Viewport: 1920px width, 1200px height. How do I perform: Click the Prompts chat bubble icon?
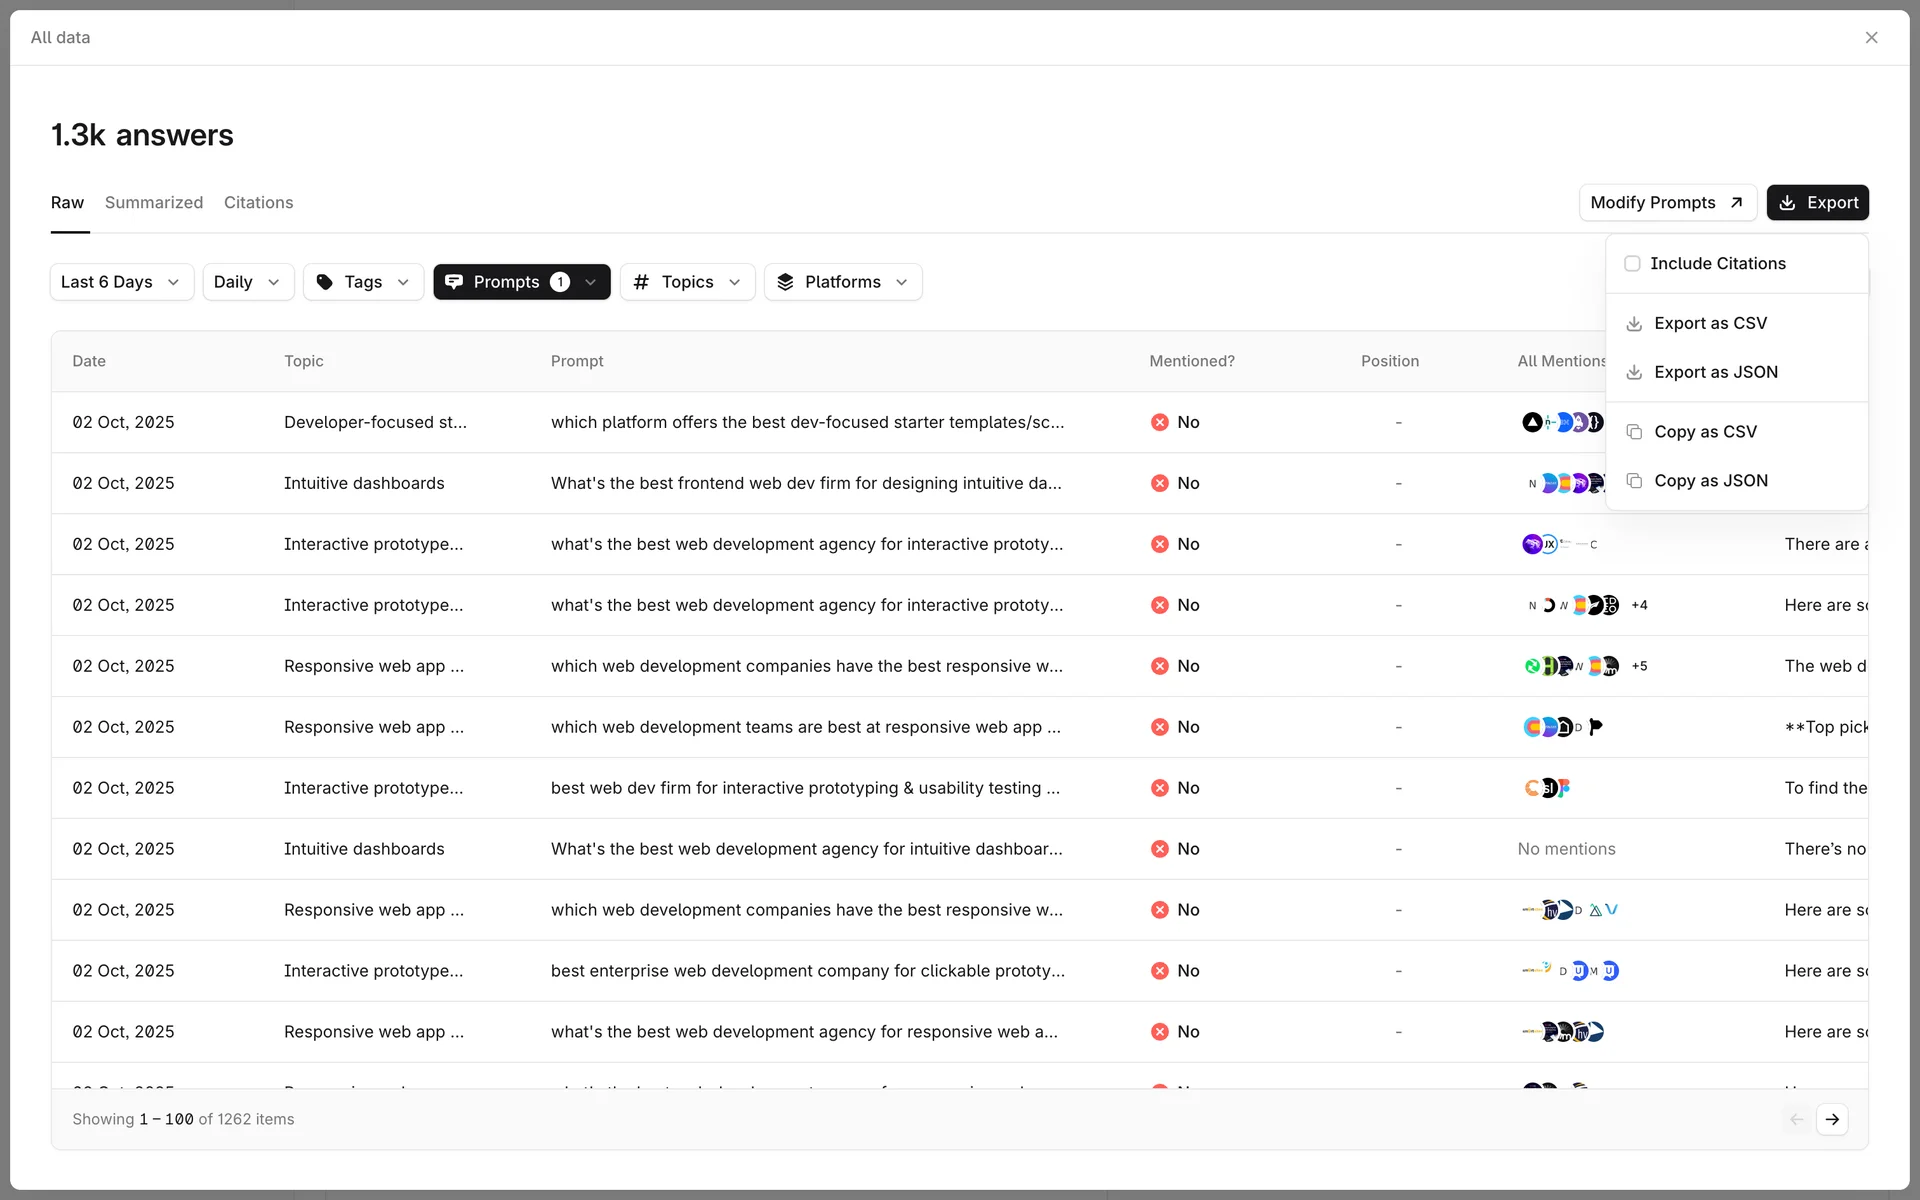click(x=454, y=282)
